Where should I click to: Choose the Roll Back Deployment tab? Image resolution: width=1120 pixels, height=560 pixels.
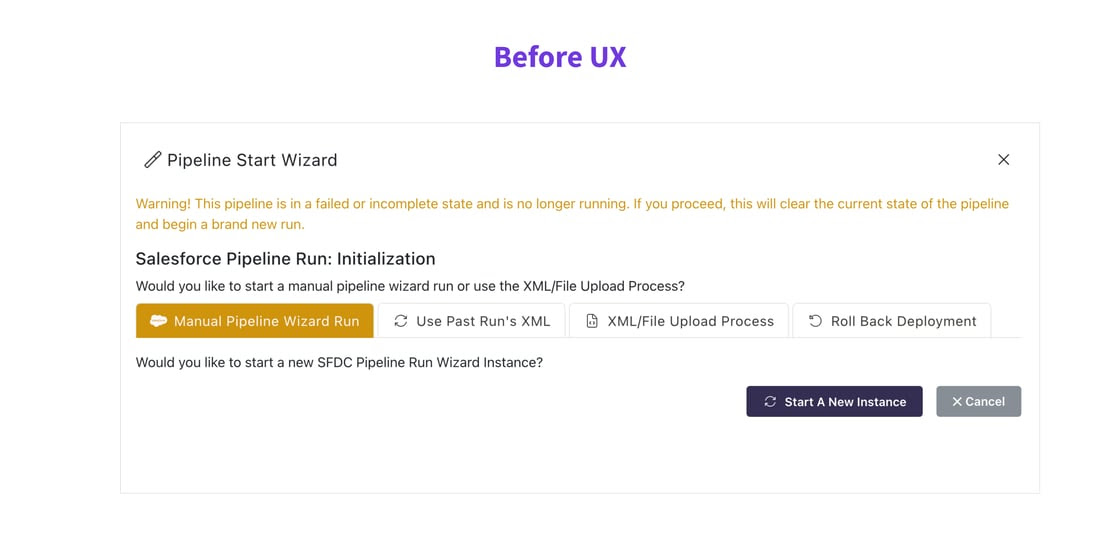903,321
